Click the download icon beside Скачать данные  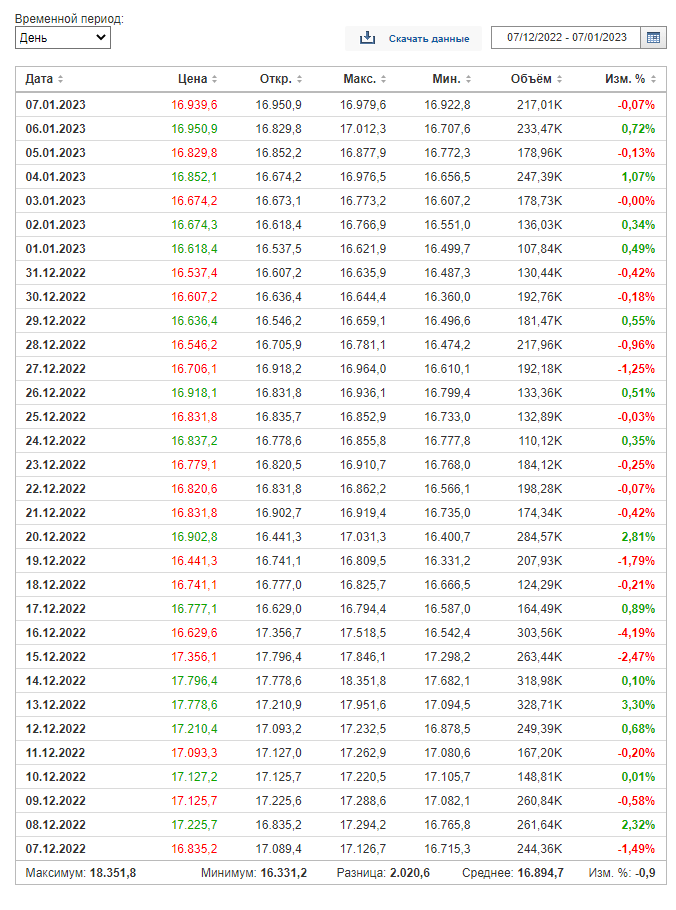tap(367, 38)
